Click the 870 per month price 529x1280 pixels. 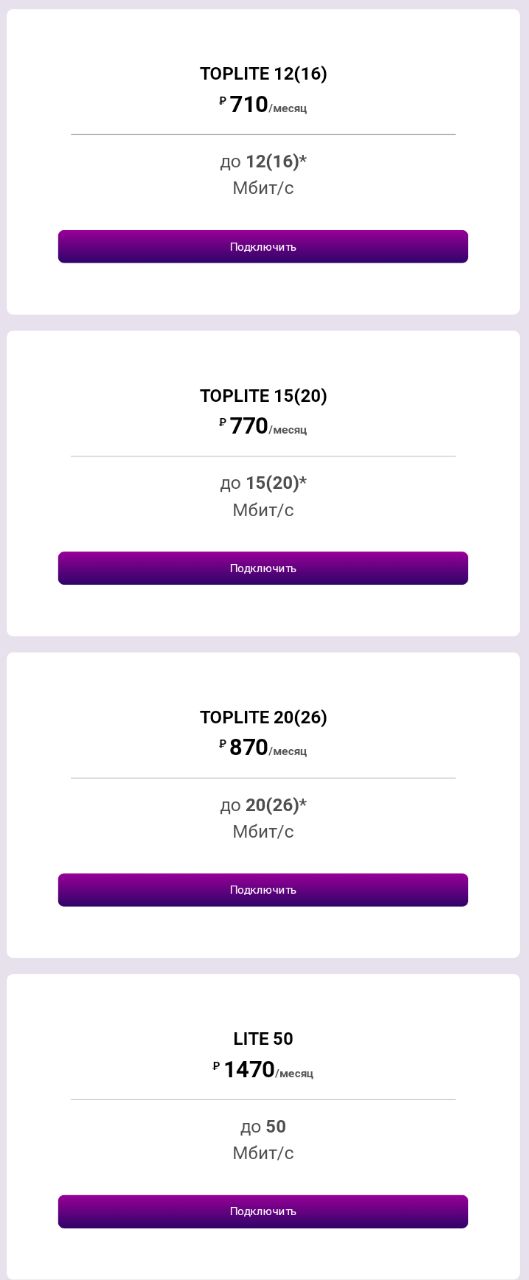[x=268, y=748]
